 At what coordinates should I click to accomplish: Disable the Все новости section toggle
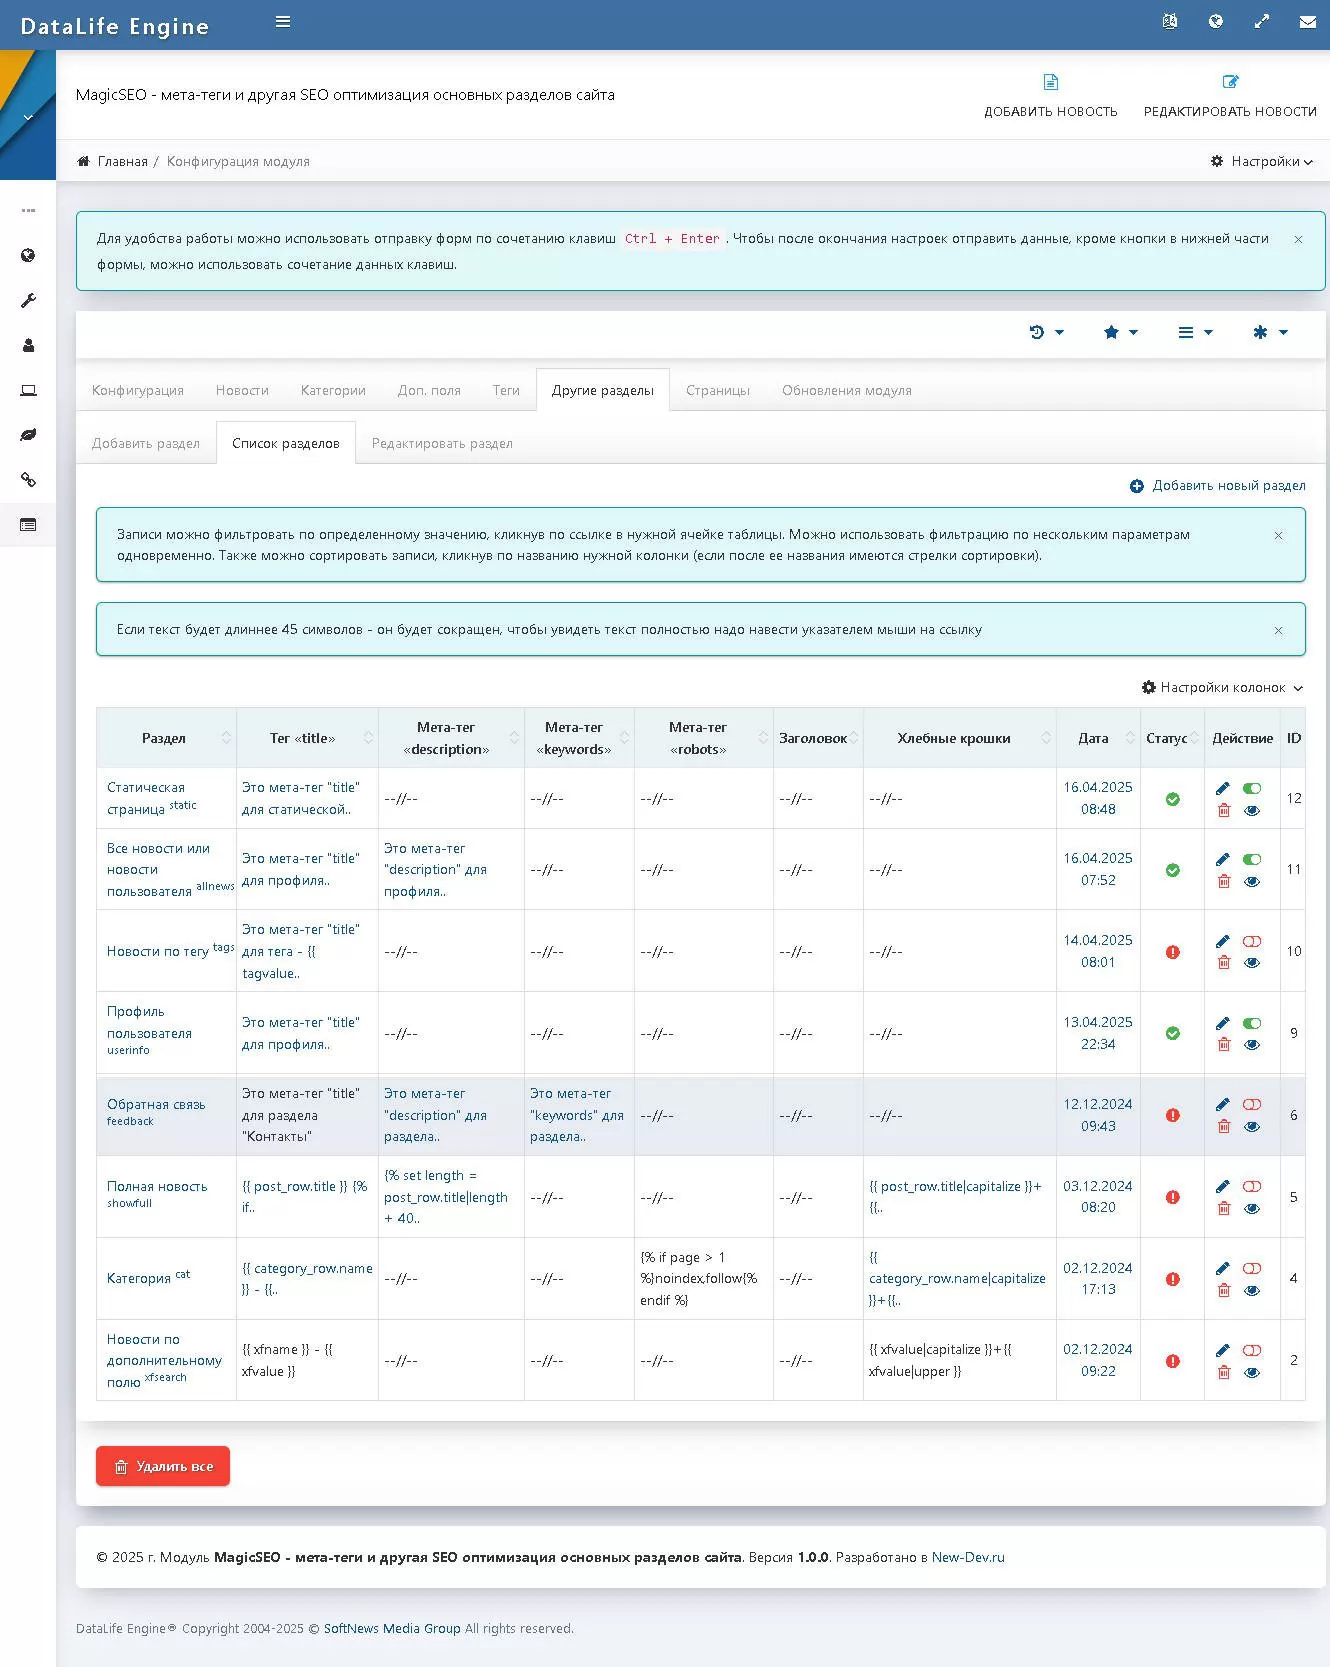[x=1252, y=859]
